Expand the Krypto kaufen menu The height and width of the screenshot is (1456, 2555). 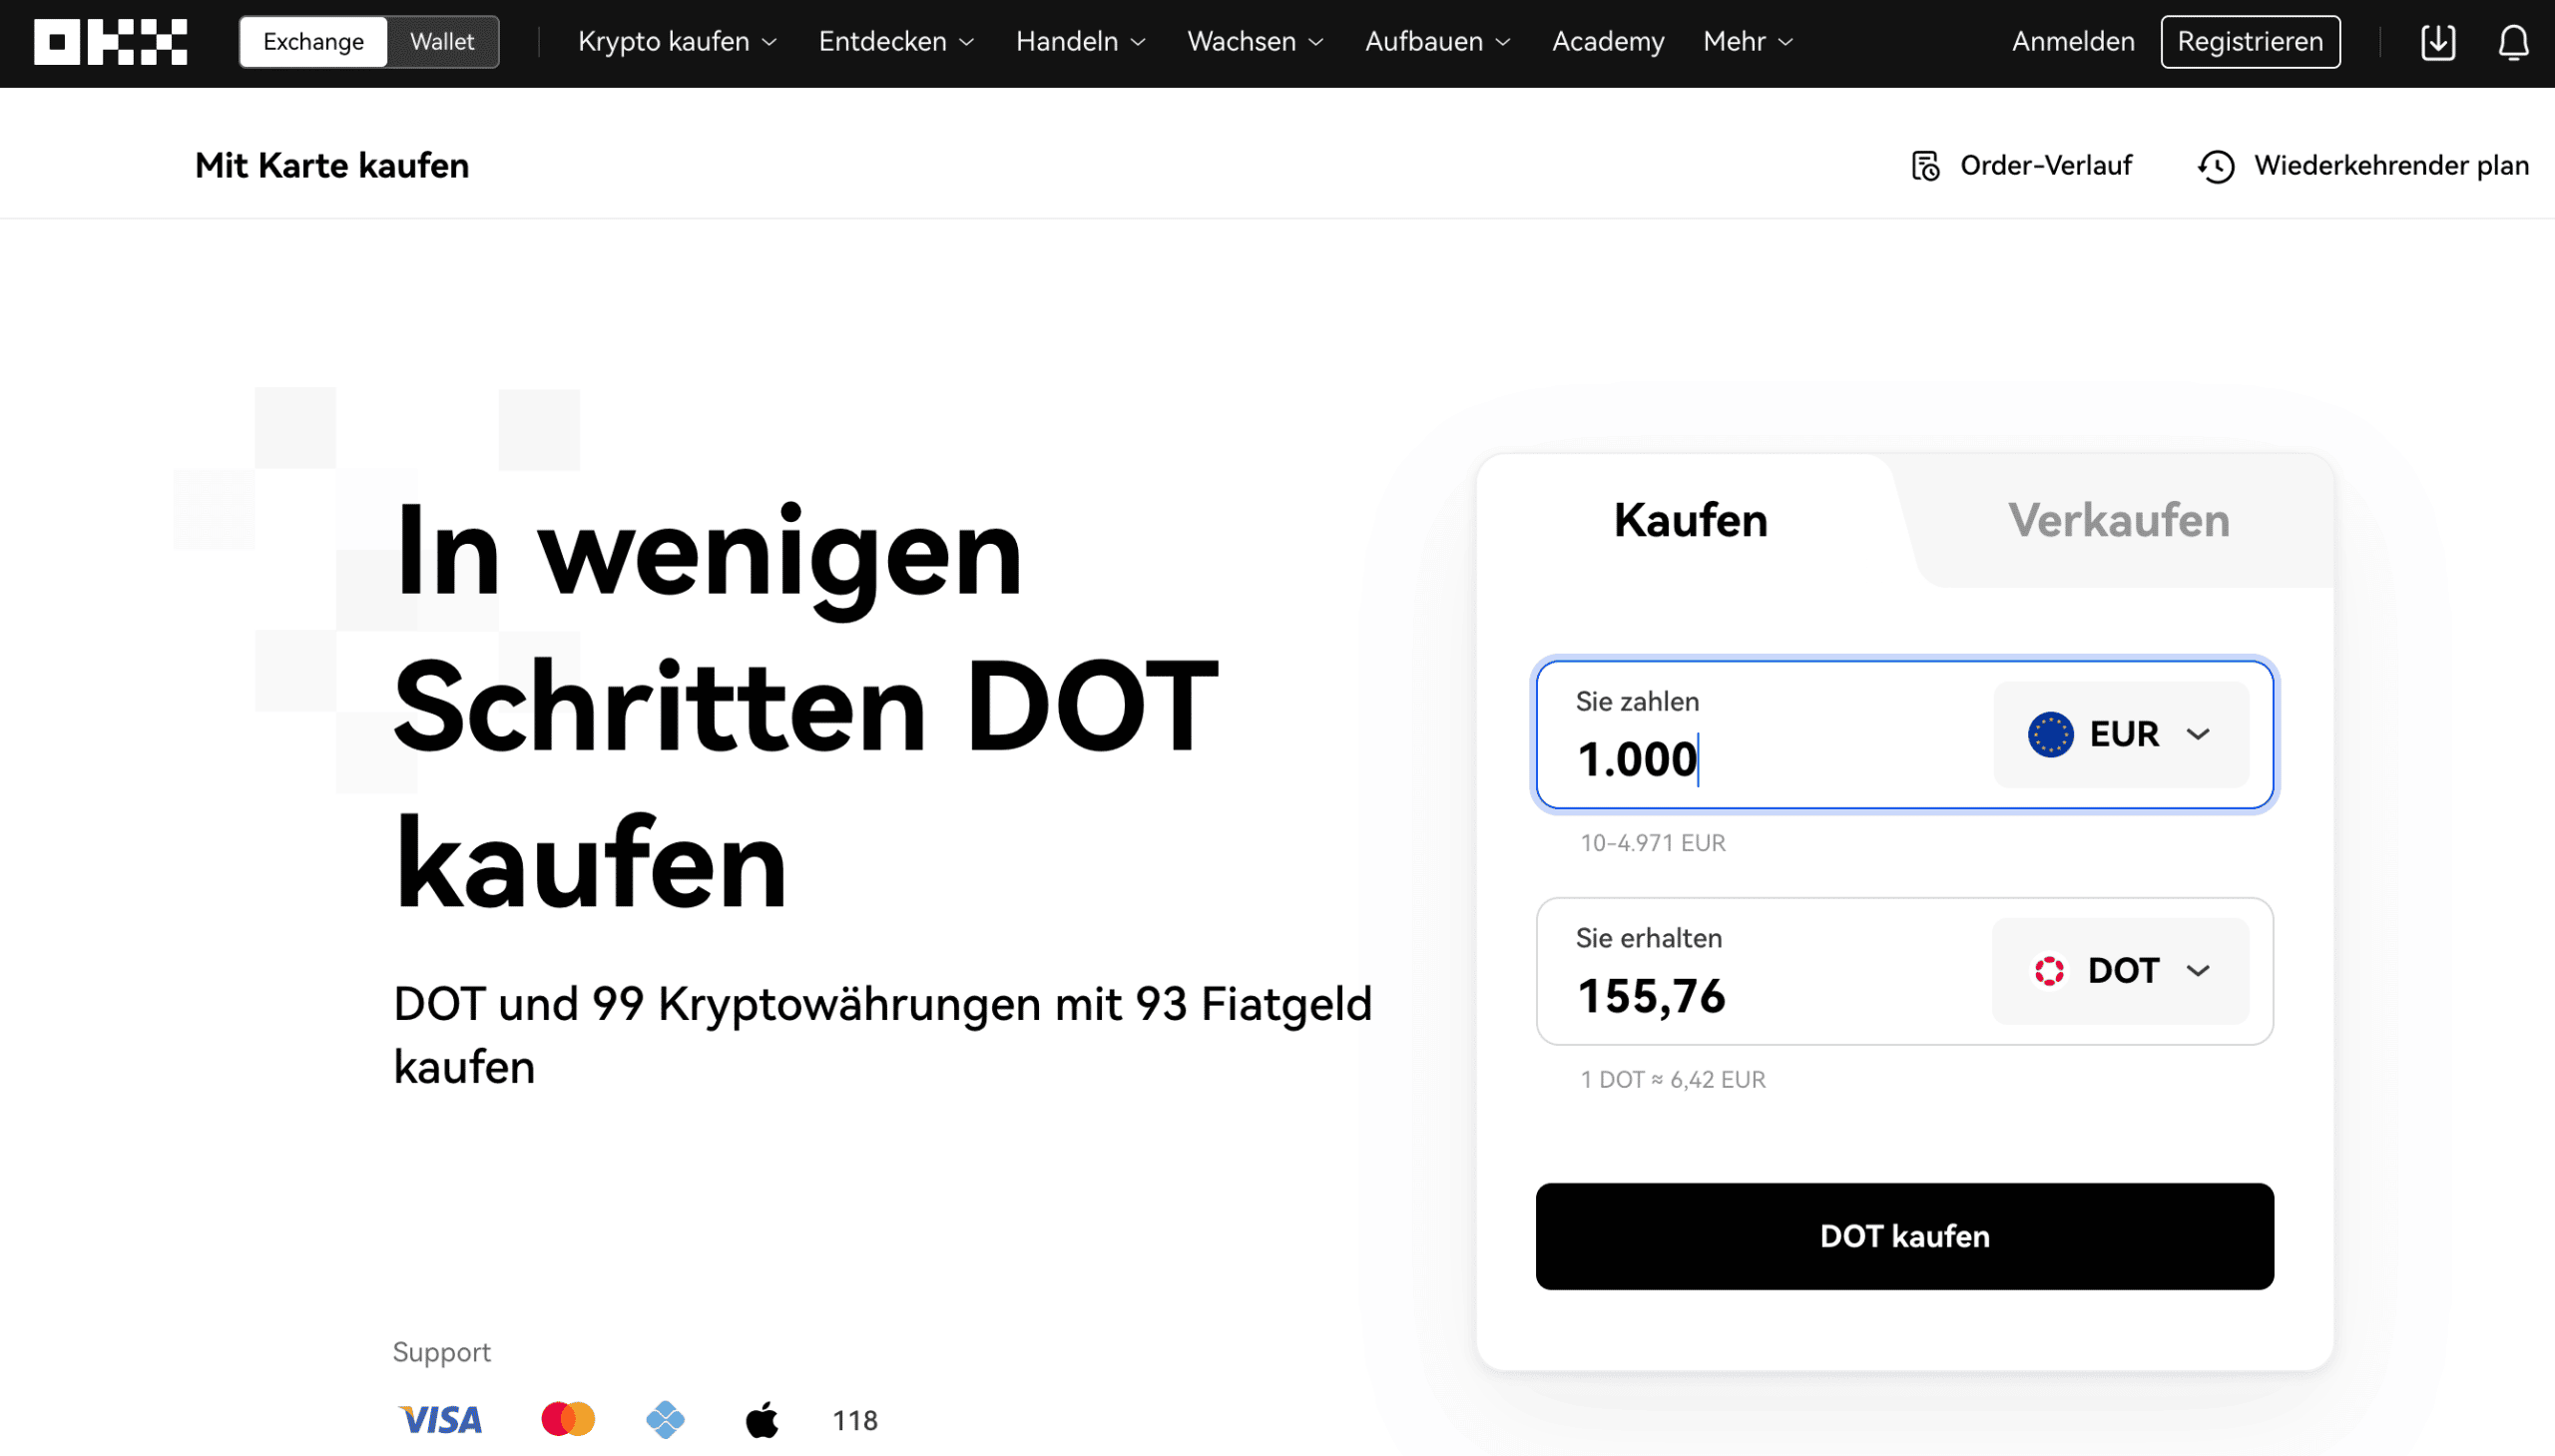point(677,42)
